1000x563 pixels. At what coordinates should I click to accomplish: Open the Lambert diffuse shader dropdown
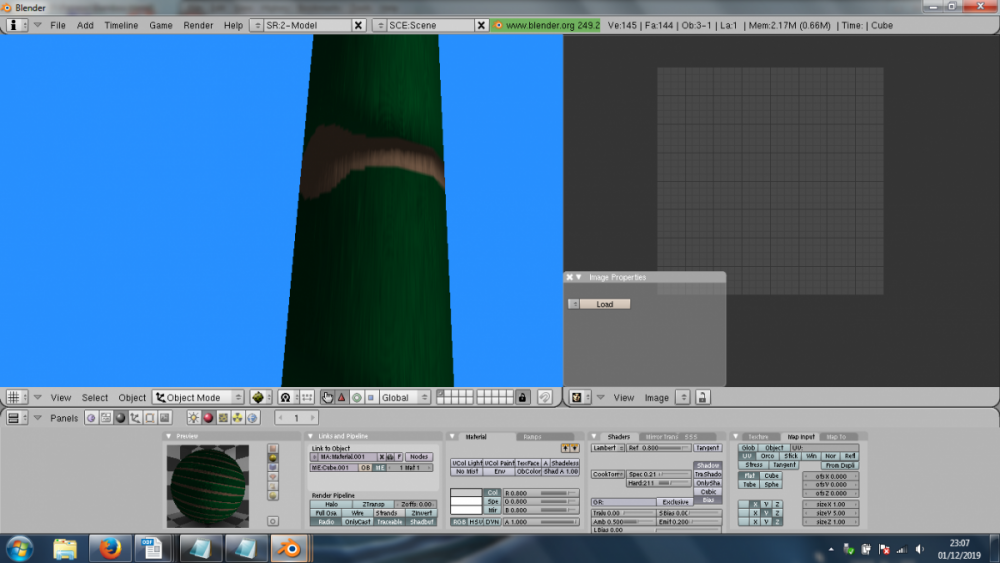click(x=607, y=448)
